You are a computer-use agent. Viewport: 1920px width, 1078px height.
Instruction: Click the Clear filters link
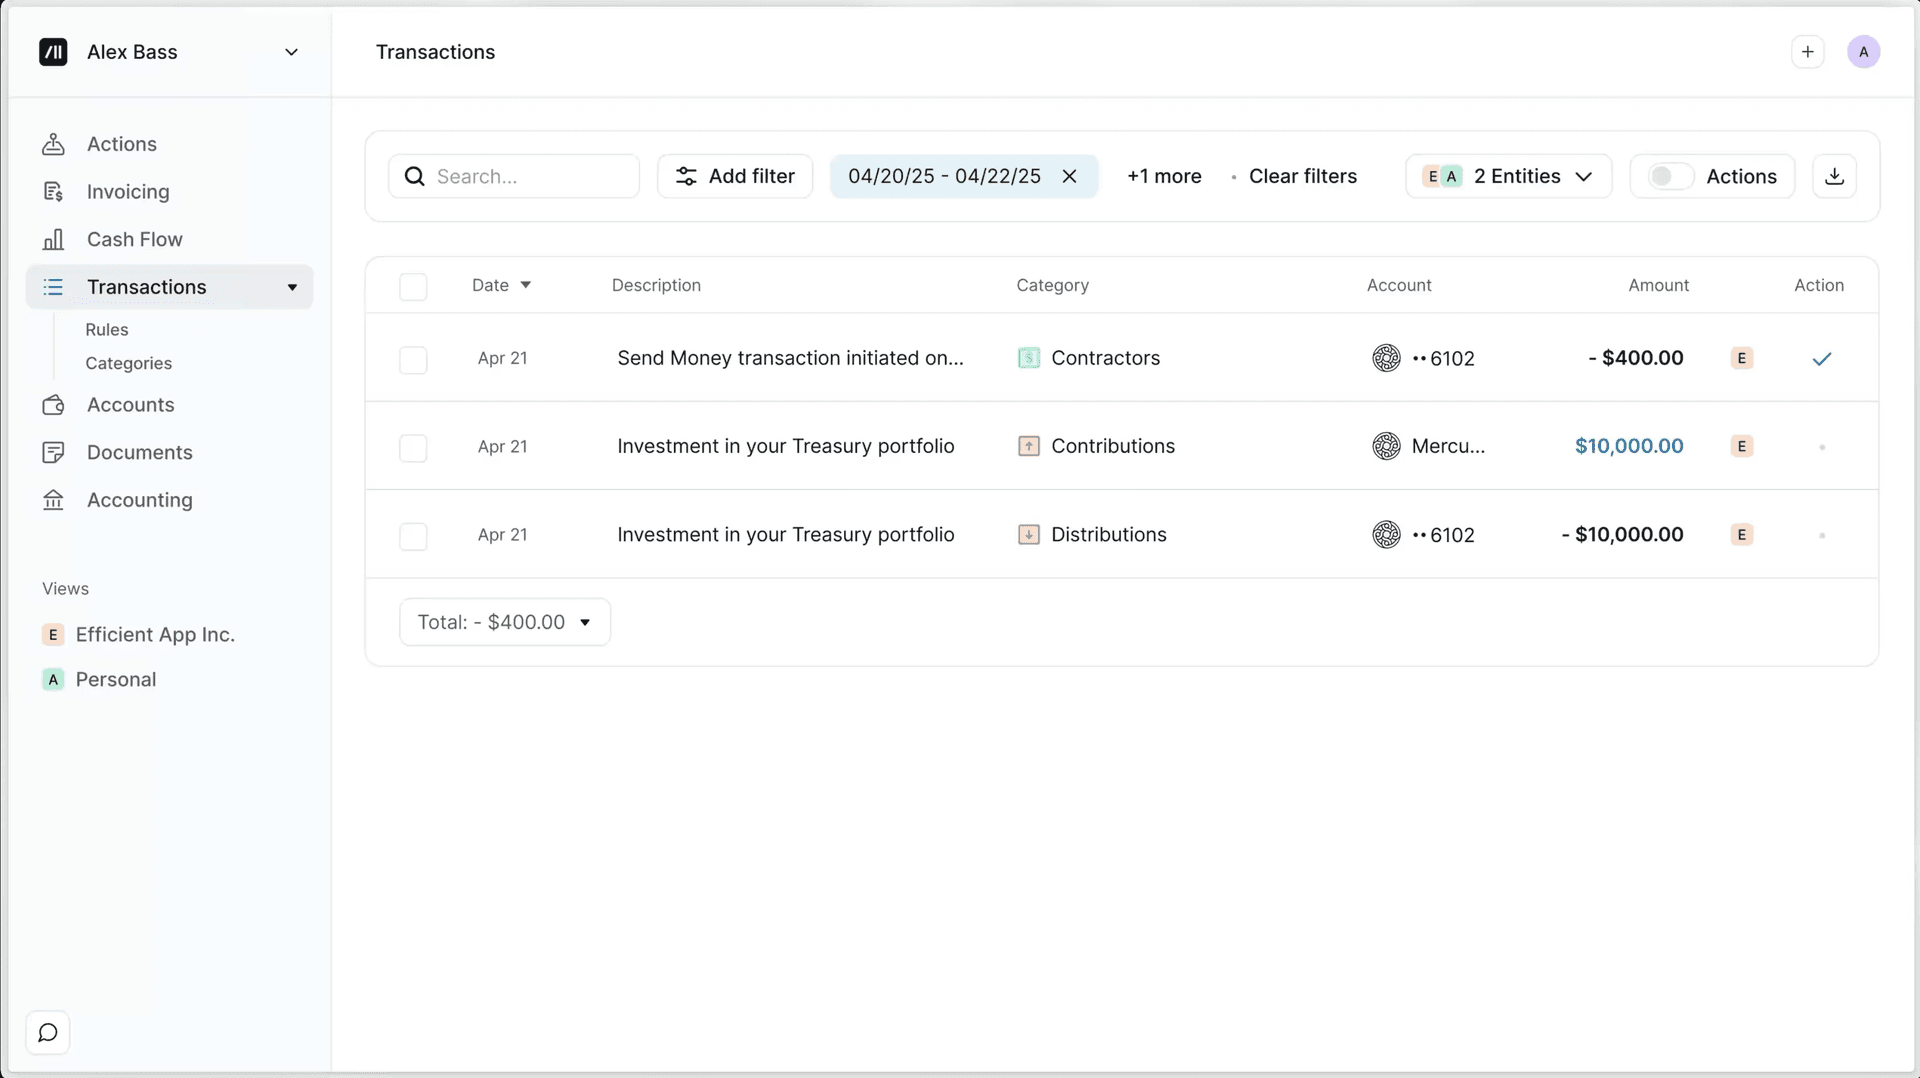1303,176
